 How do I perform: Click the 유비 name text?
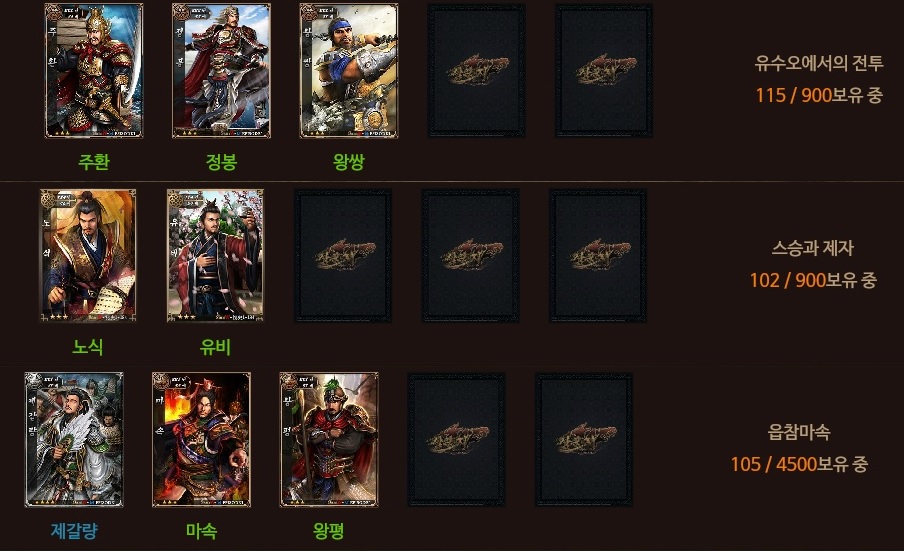(216, 346)
